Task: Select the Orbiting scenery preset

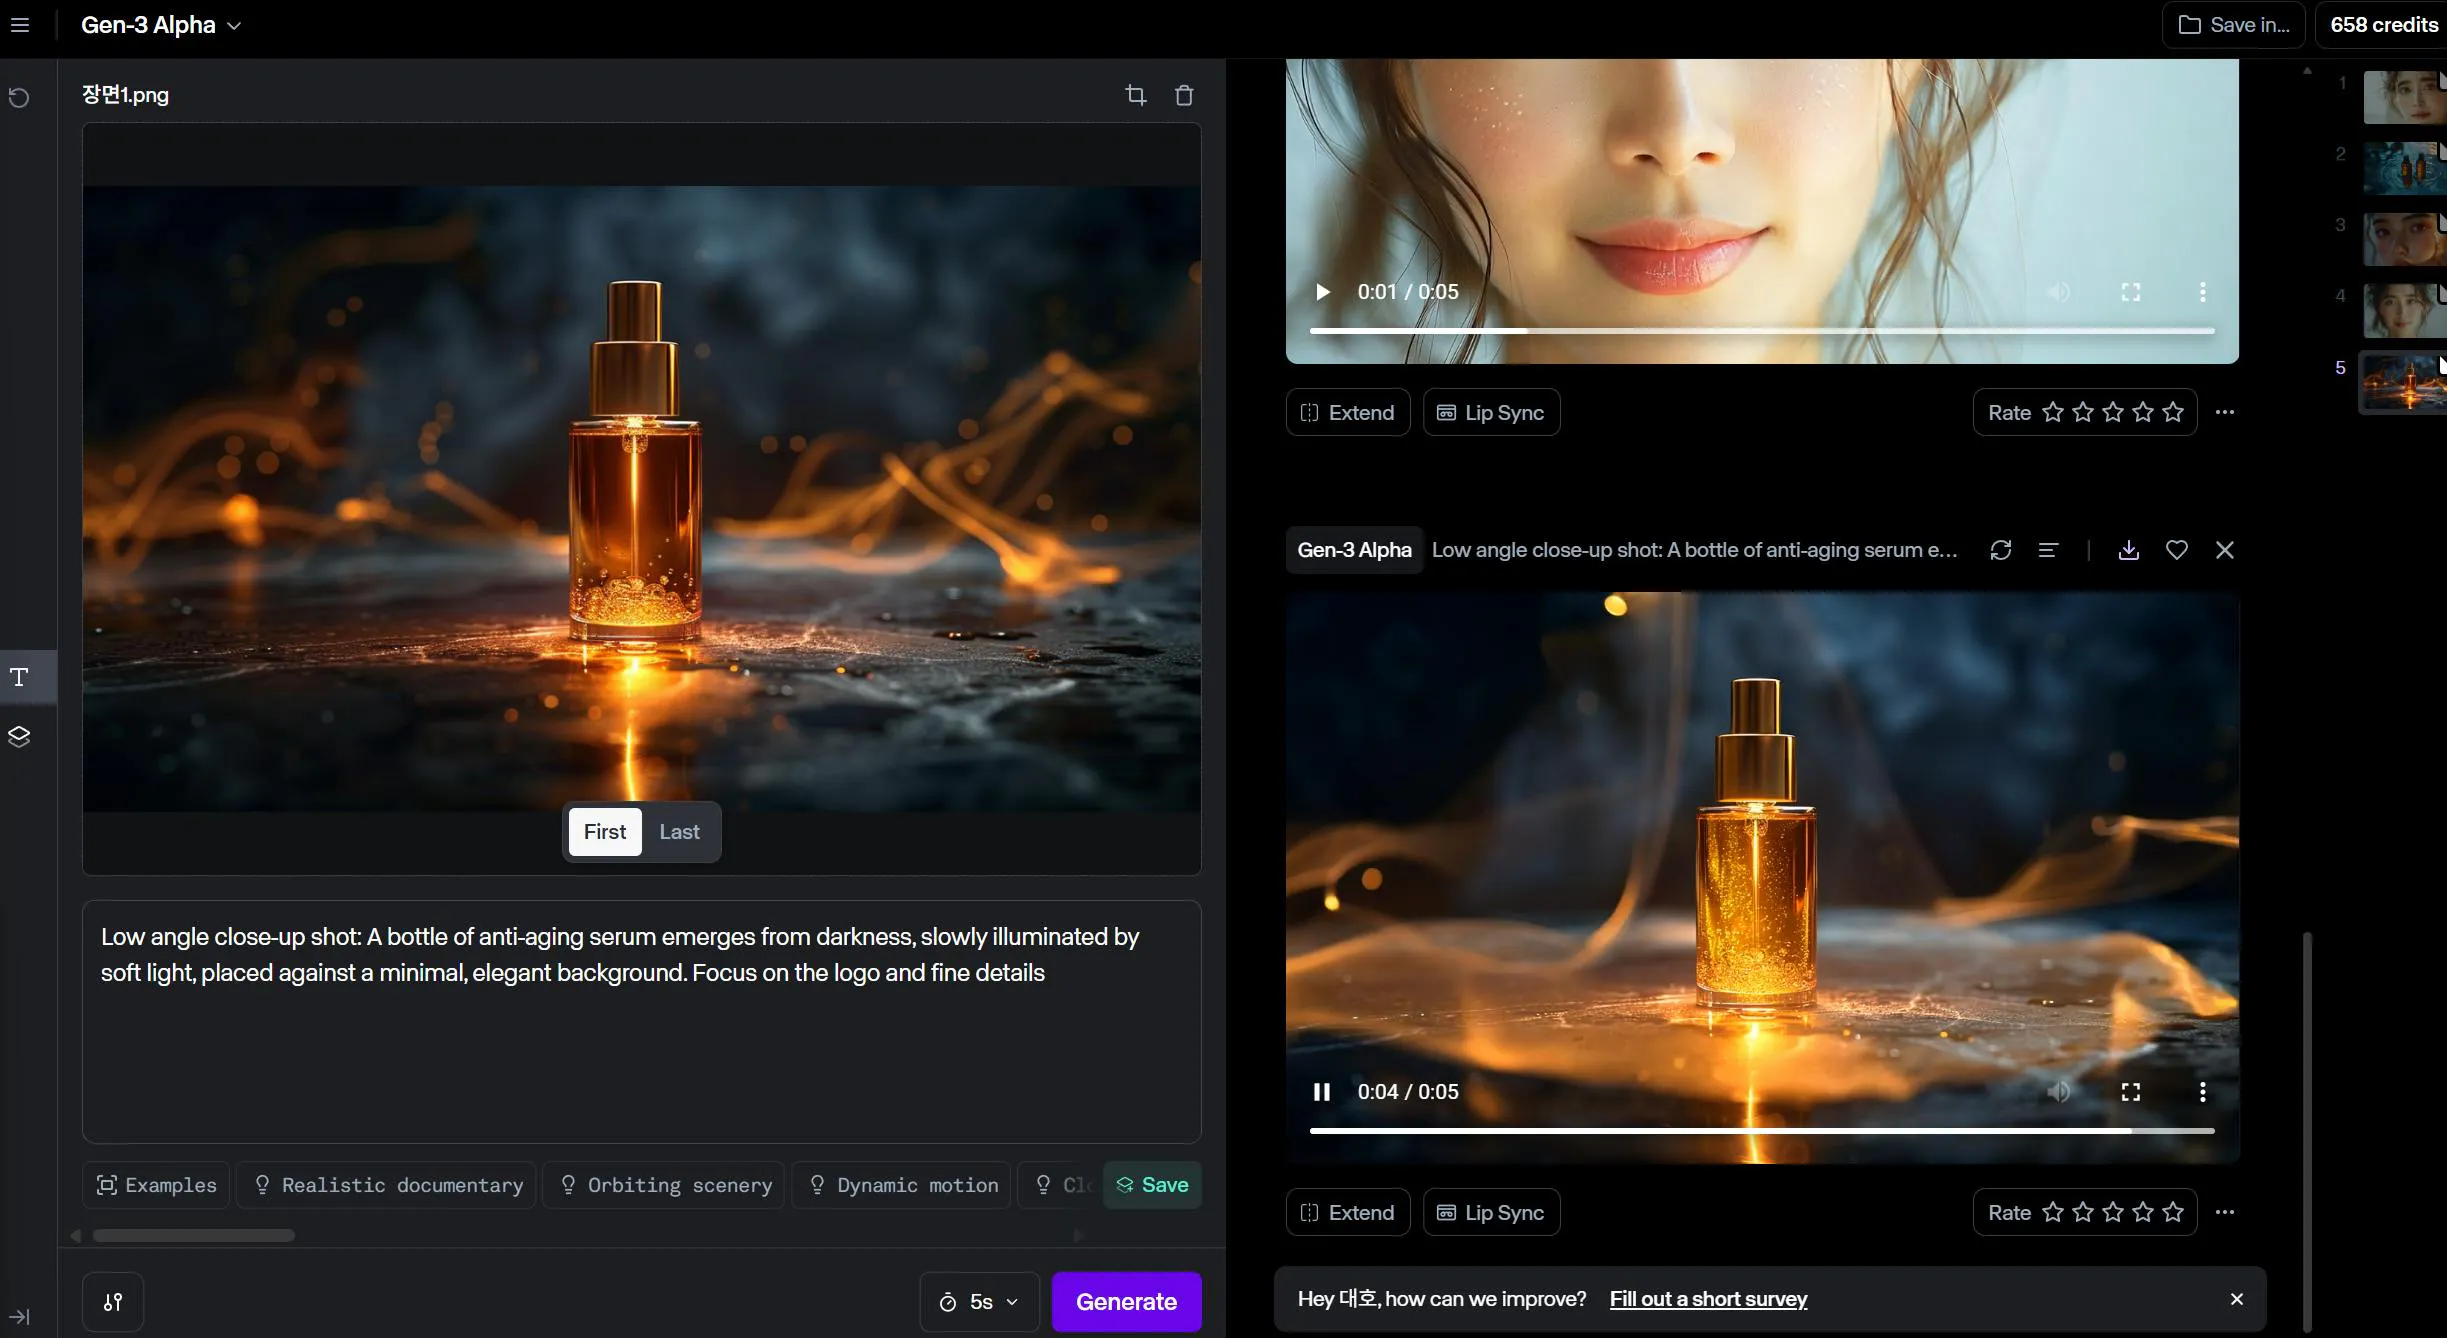Action: (665, 1185)
